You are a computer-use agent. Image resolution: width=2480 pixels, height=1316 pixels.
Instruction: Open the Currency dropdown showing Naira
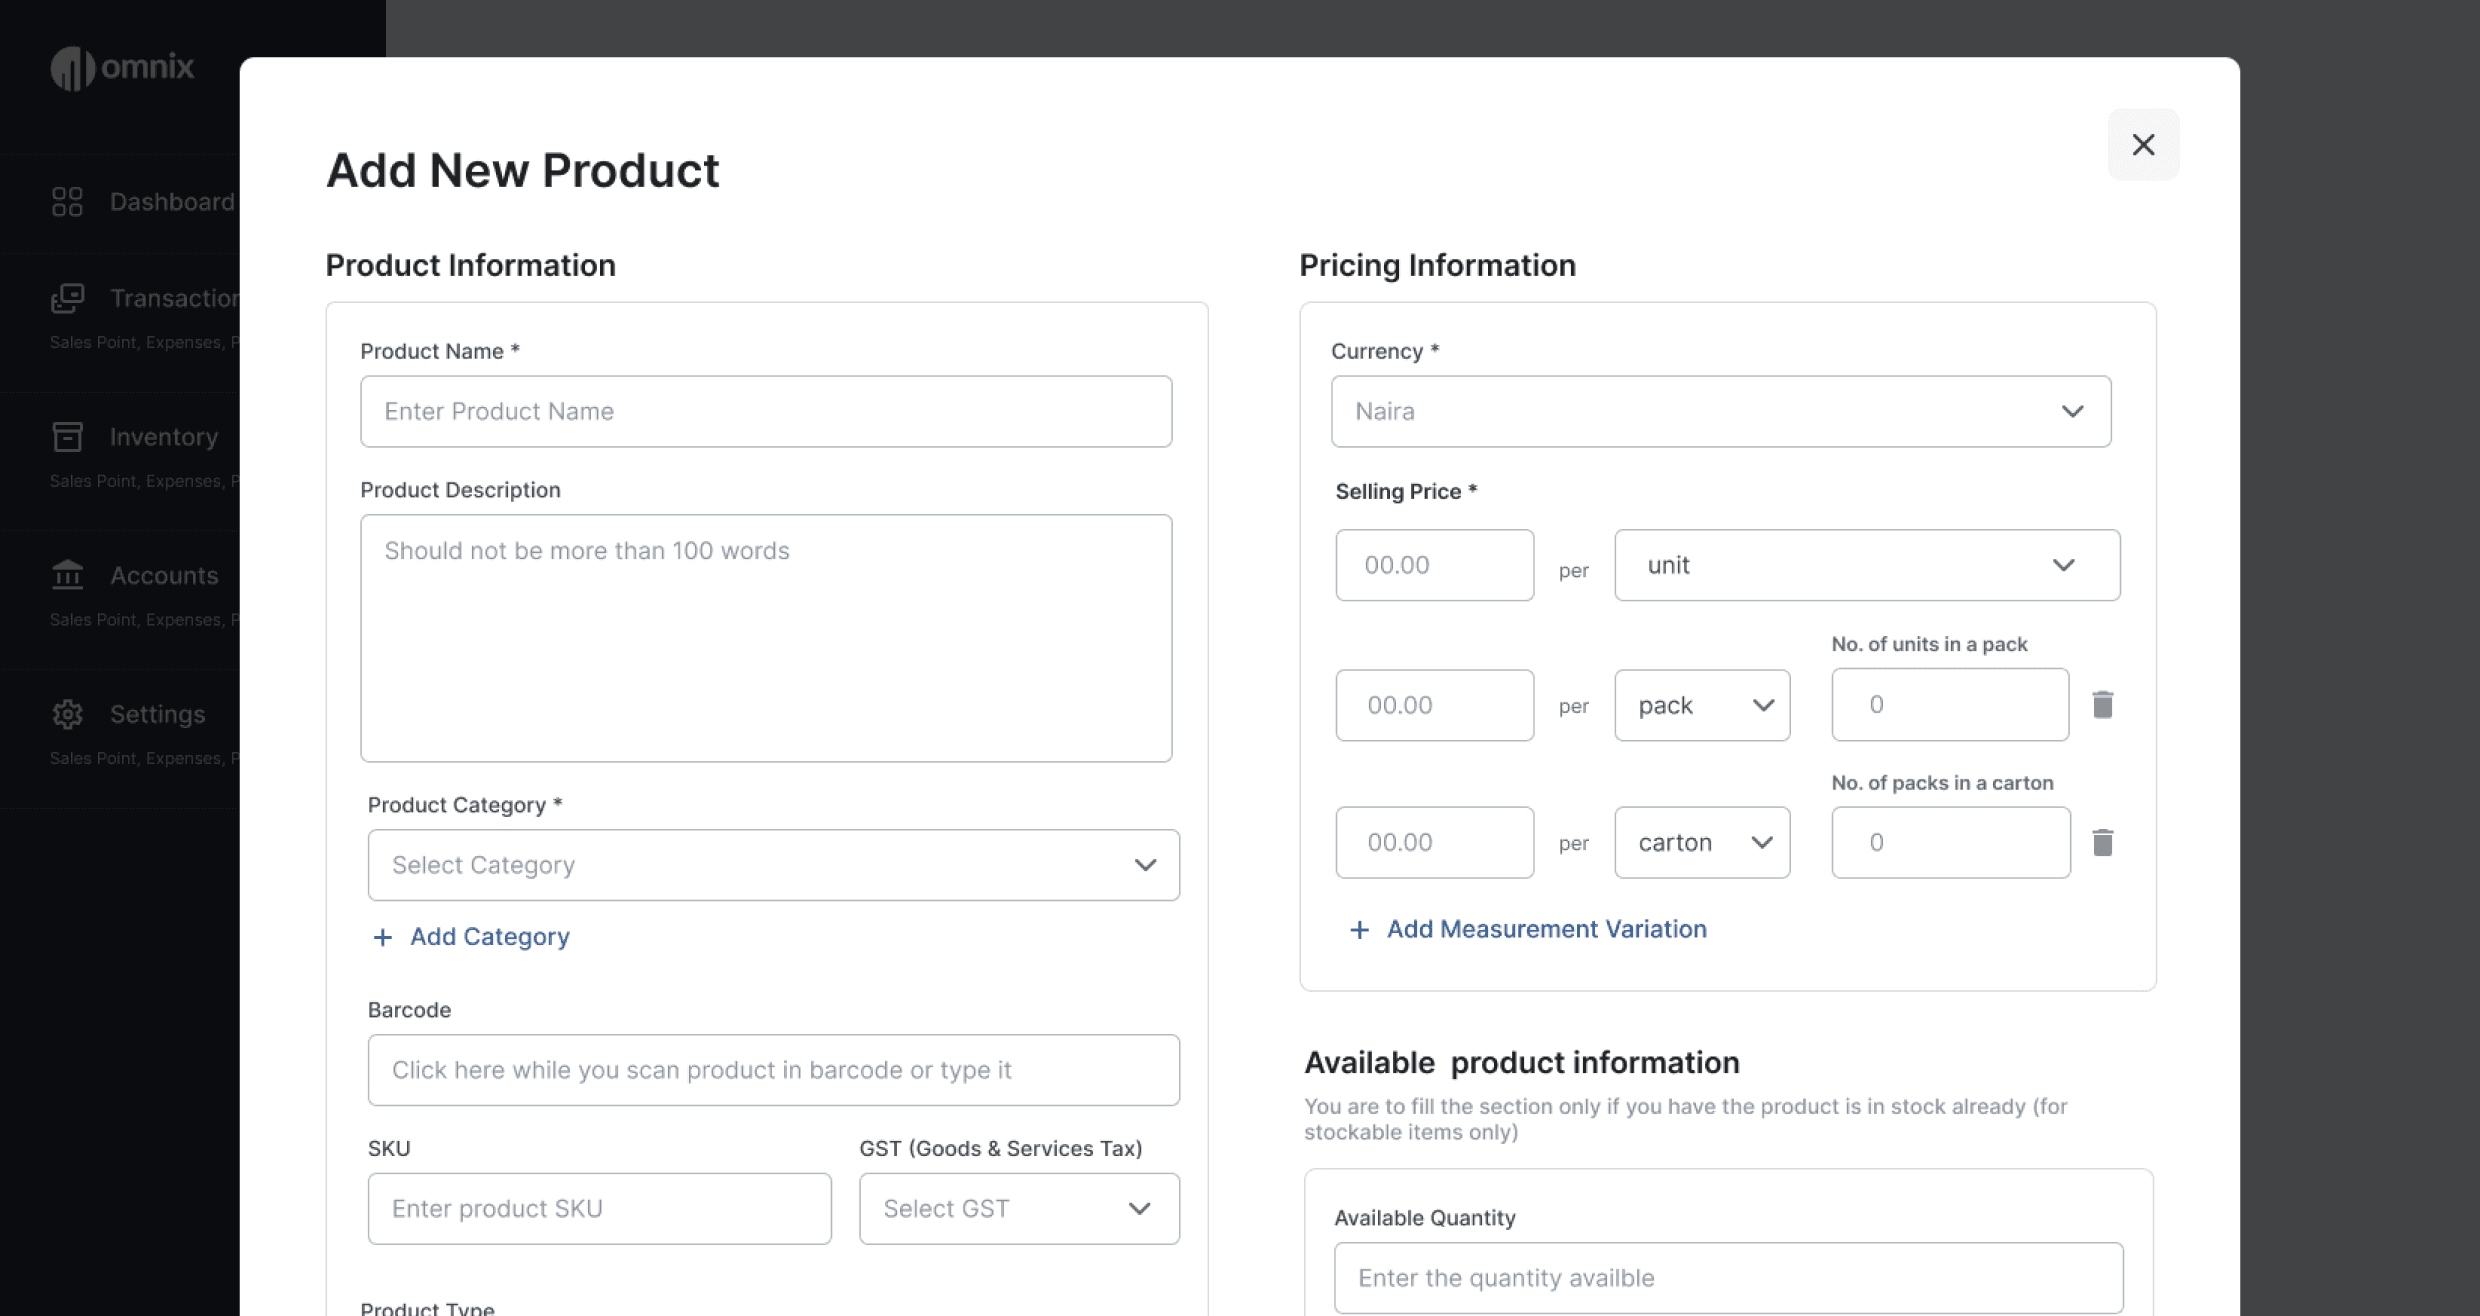(1720, 411)
